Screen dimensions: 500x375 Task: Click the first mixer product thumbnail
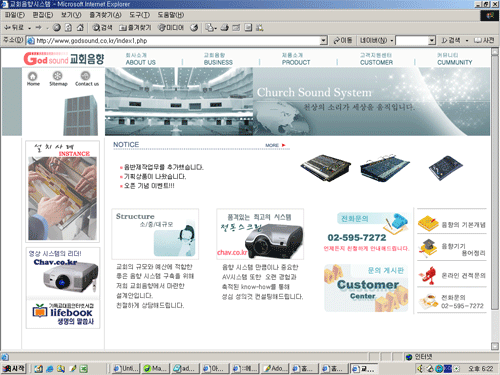click(325, 168)
